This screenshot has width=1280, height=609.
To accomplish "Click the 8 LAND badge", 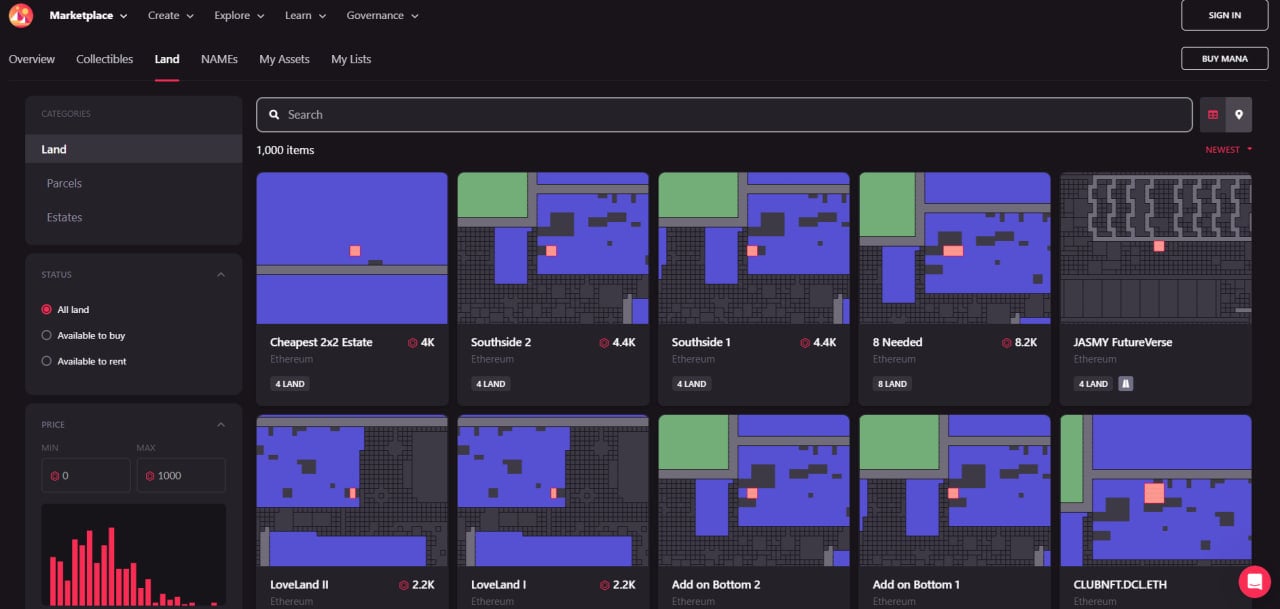I will tap(893, 384).
